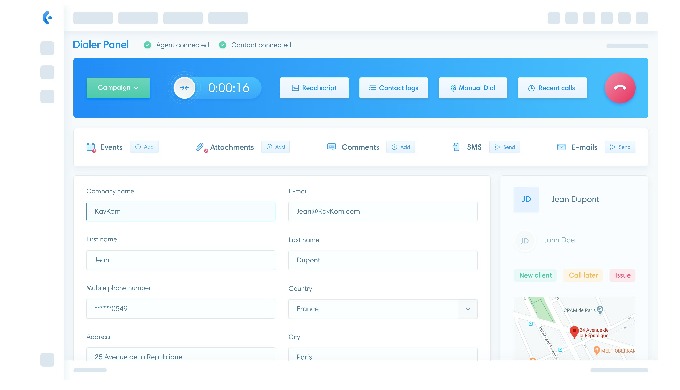680x390 pixels.
Task: Click the blue phone logo in sidebar
Action: pos(47,17)
